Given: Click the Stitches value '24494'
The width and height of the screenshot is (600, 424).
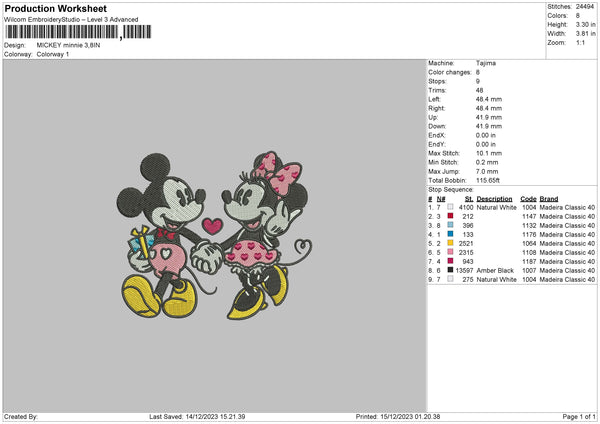Looking at the screenshot, I should coord(585,7).
